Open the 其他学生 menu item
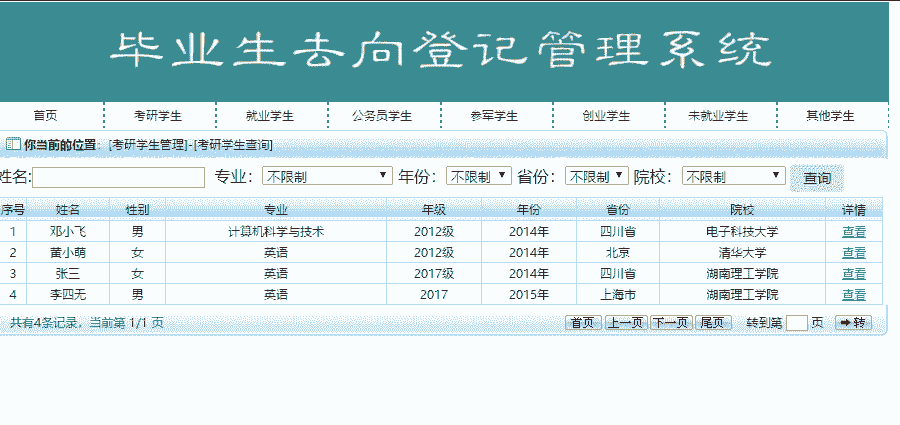The width and height of the screenshot is (900, 425). point(830,115)
